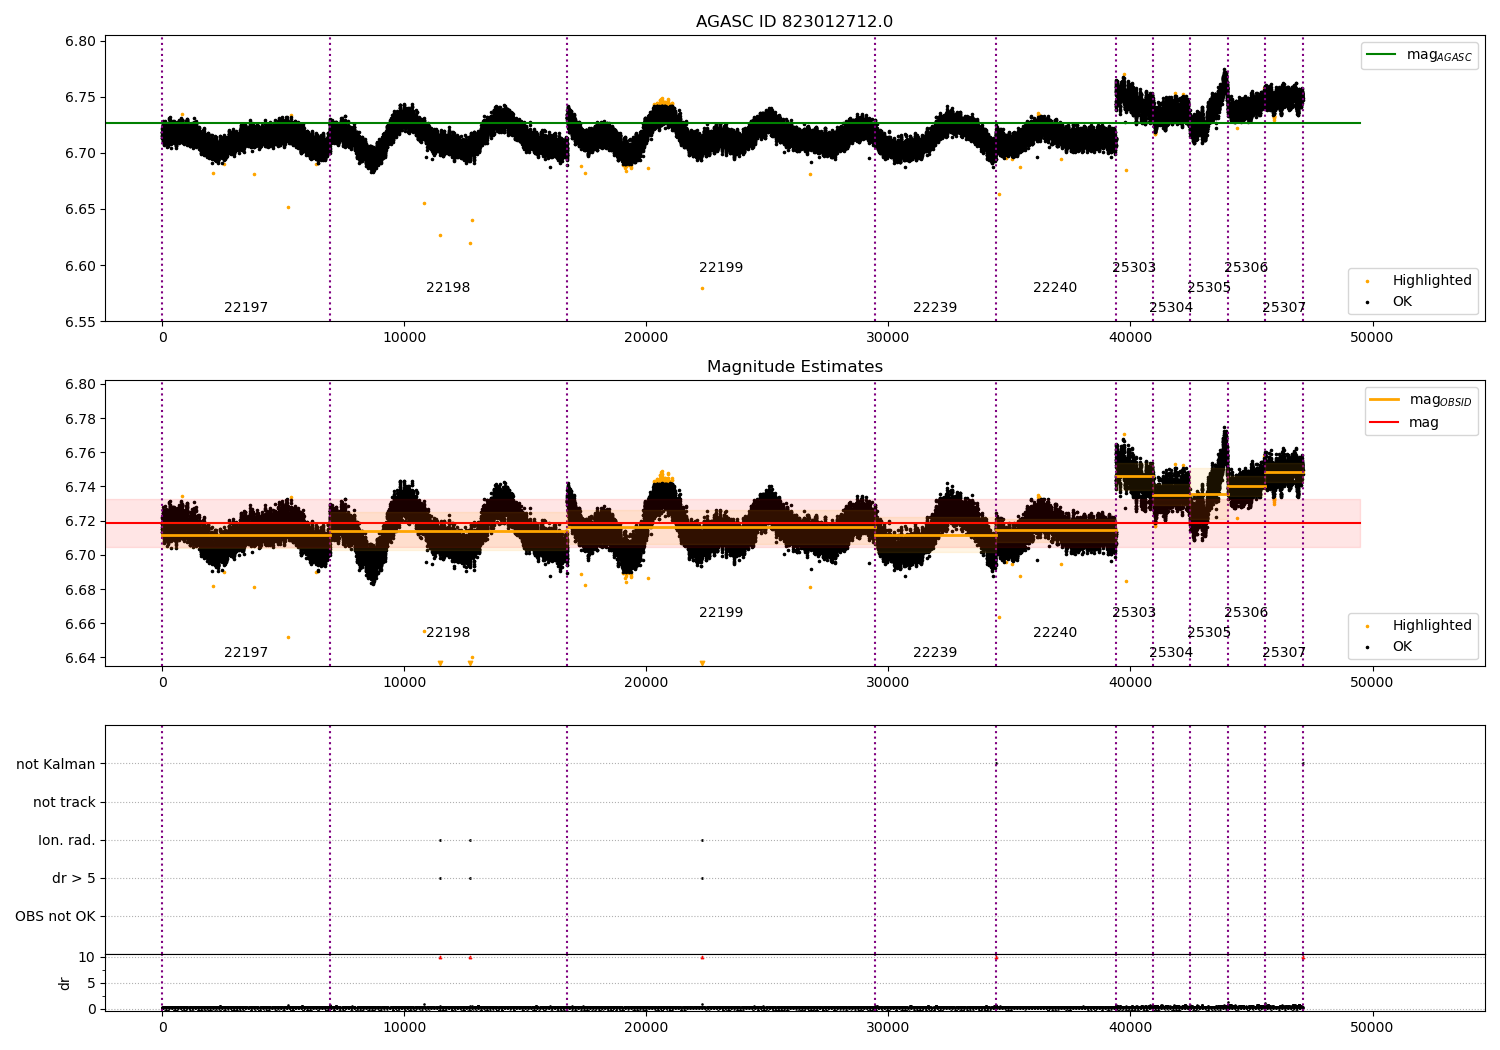This screenshot has width=1500, height=1050.
Task: Click the 6.75 y-axis tick of the top plot
Action: [x=80, y=97]
